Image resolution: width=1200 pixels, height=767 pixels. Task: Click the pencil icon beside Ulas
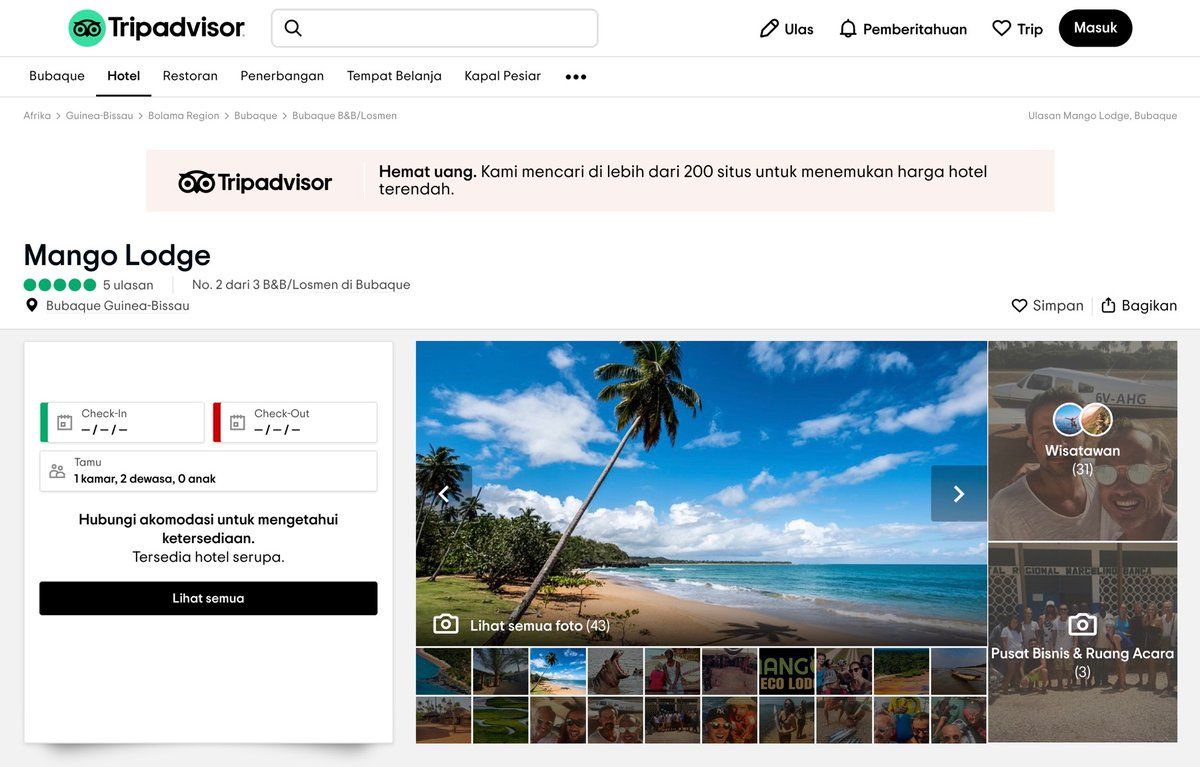[769, 29]
